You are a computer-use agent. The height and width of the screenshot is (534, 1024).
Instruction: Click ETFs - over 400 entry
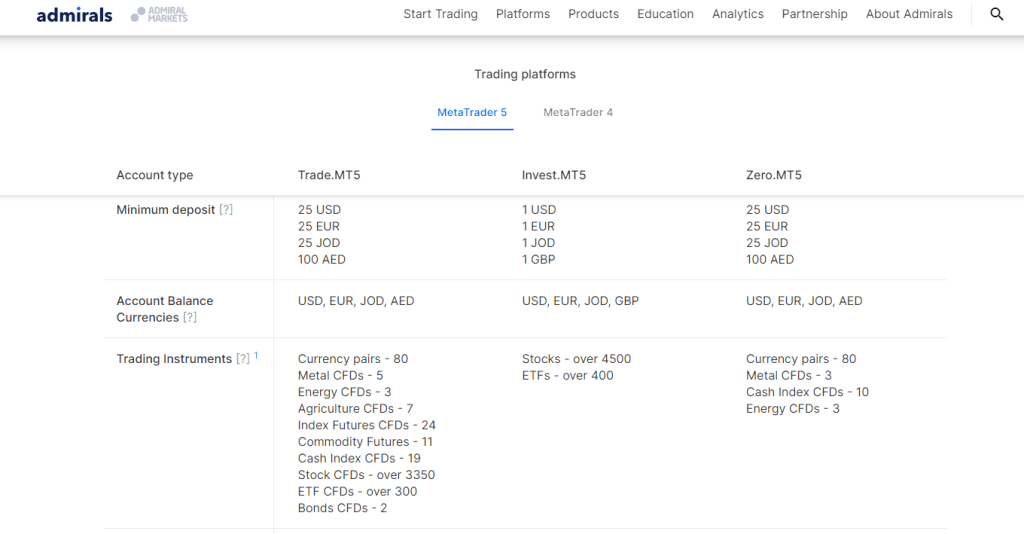(x=568, y=375)
